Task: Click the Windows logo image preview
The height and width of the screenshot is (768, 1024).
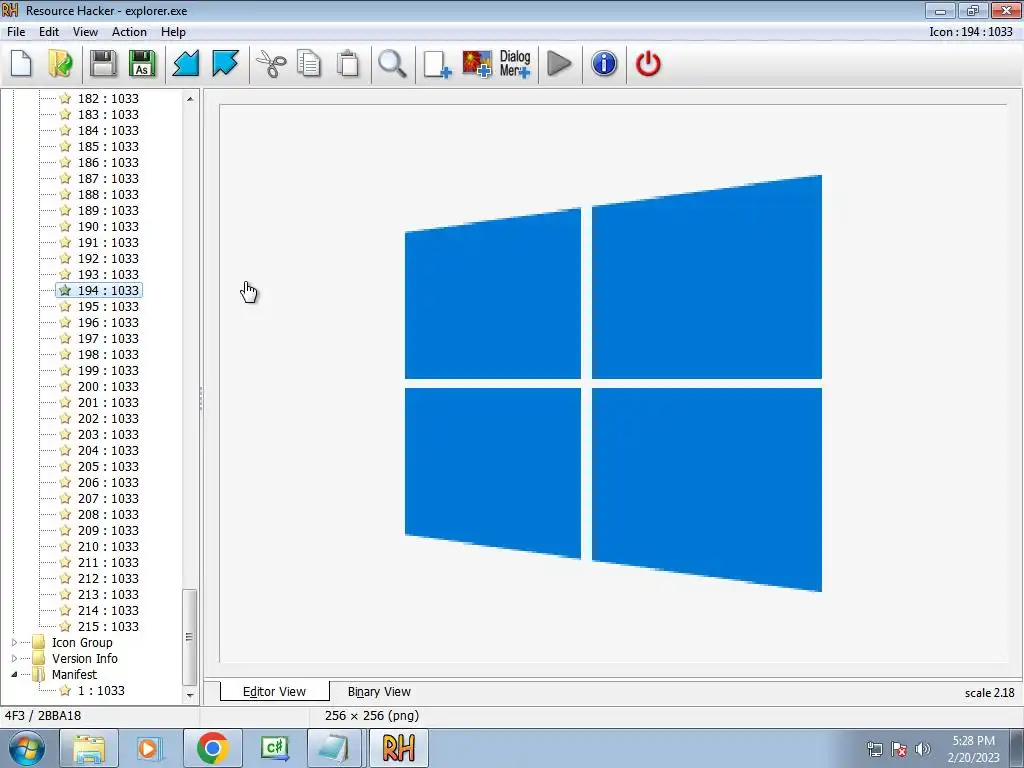Action: coord(613,383)
